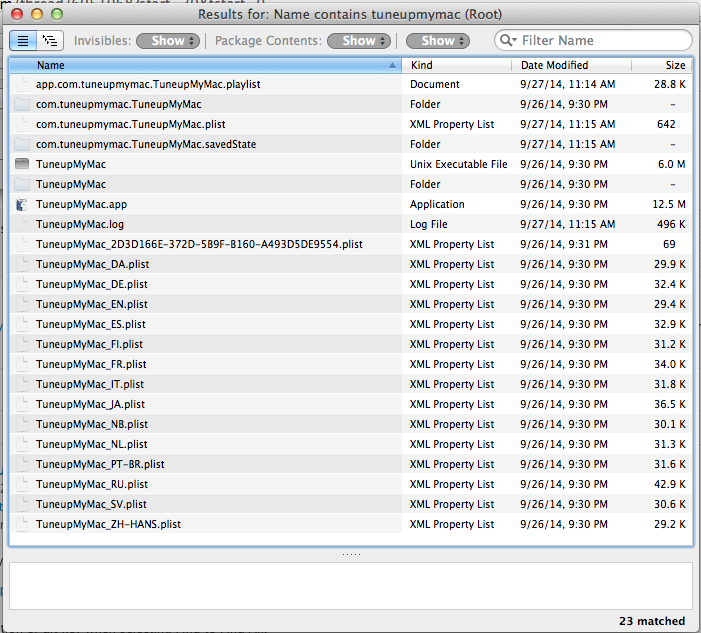Open the third Show popup menu
This screenshot has height=633, width=701.
click(x=438, y=41)
